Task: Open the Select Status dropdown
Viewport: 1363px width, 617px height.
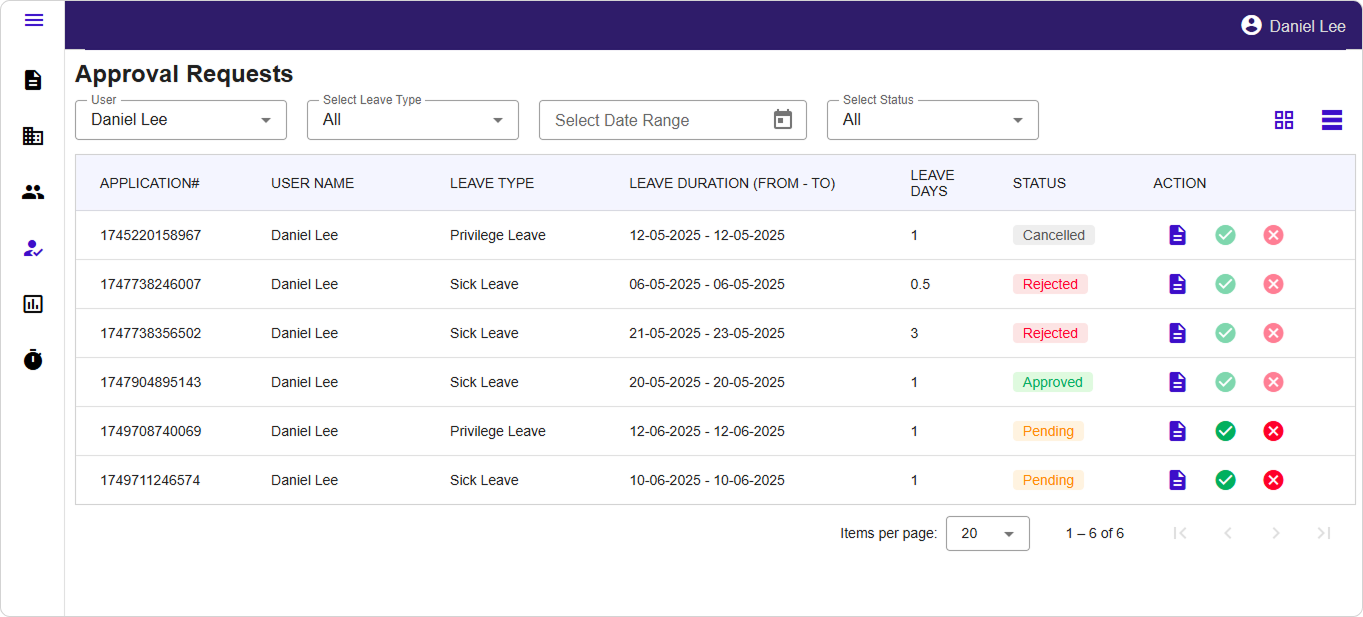Action: tap(933, 120)
